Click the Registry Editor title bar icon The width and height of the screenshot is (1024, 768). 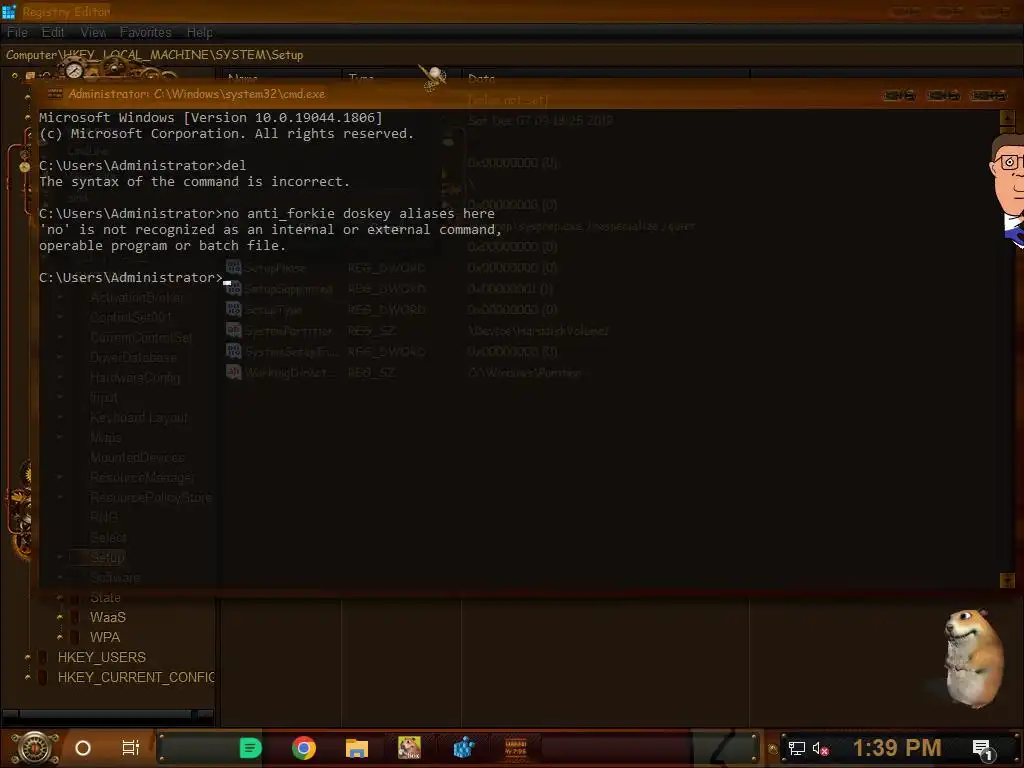8,11
